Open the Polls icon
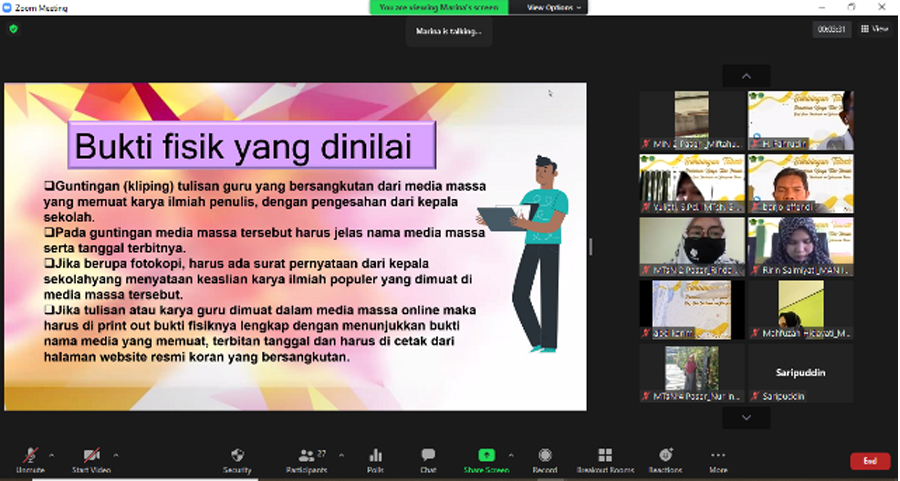 [375, 456]
